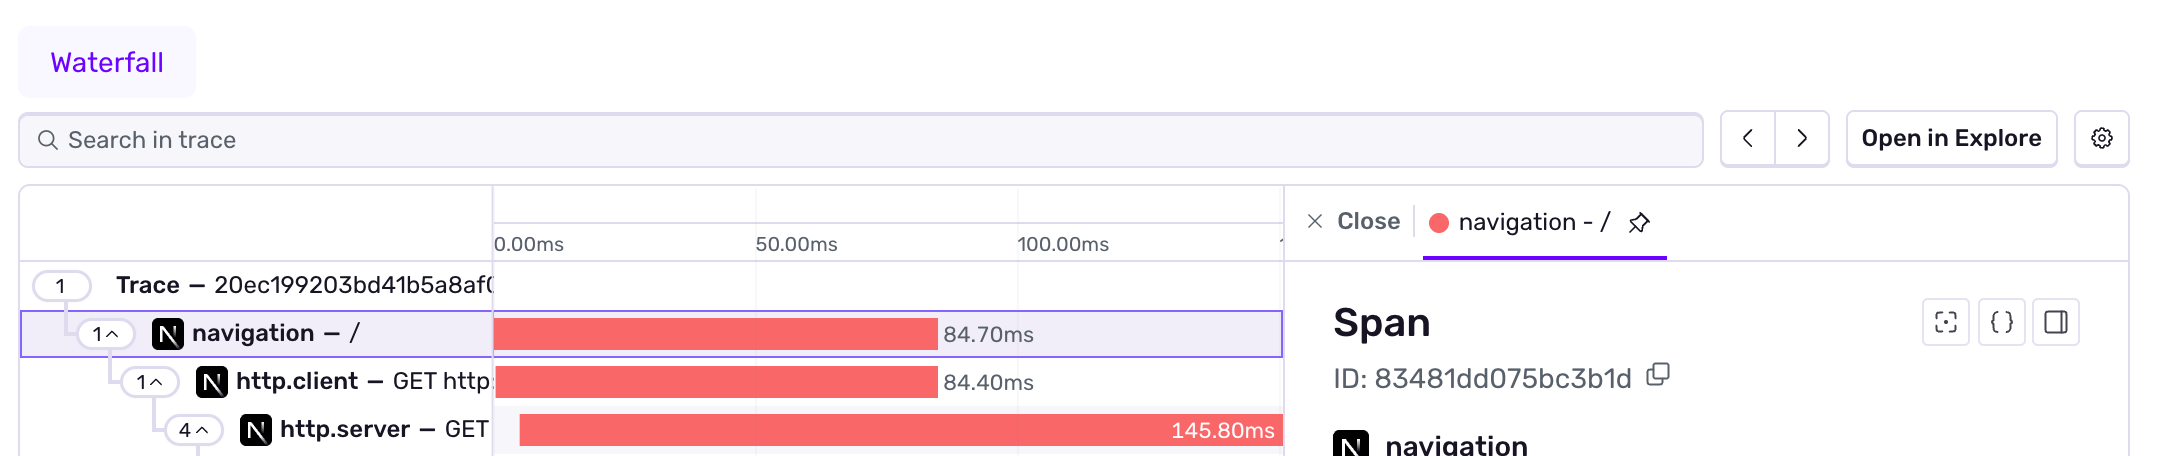
Task: Pin the navigation span tab
Action: [x=1638, y=223]
